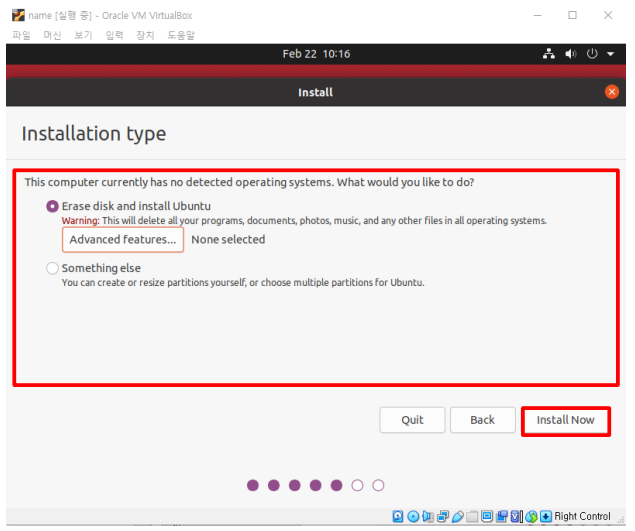Click the VirtualBox app icon in the title bar
The image size is (635, 531).
pos(18,15)
